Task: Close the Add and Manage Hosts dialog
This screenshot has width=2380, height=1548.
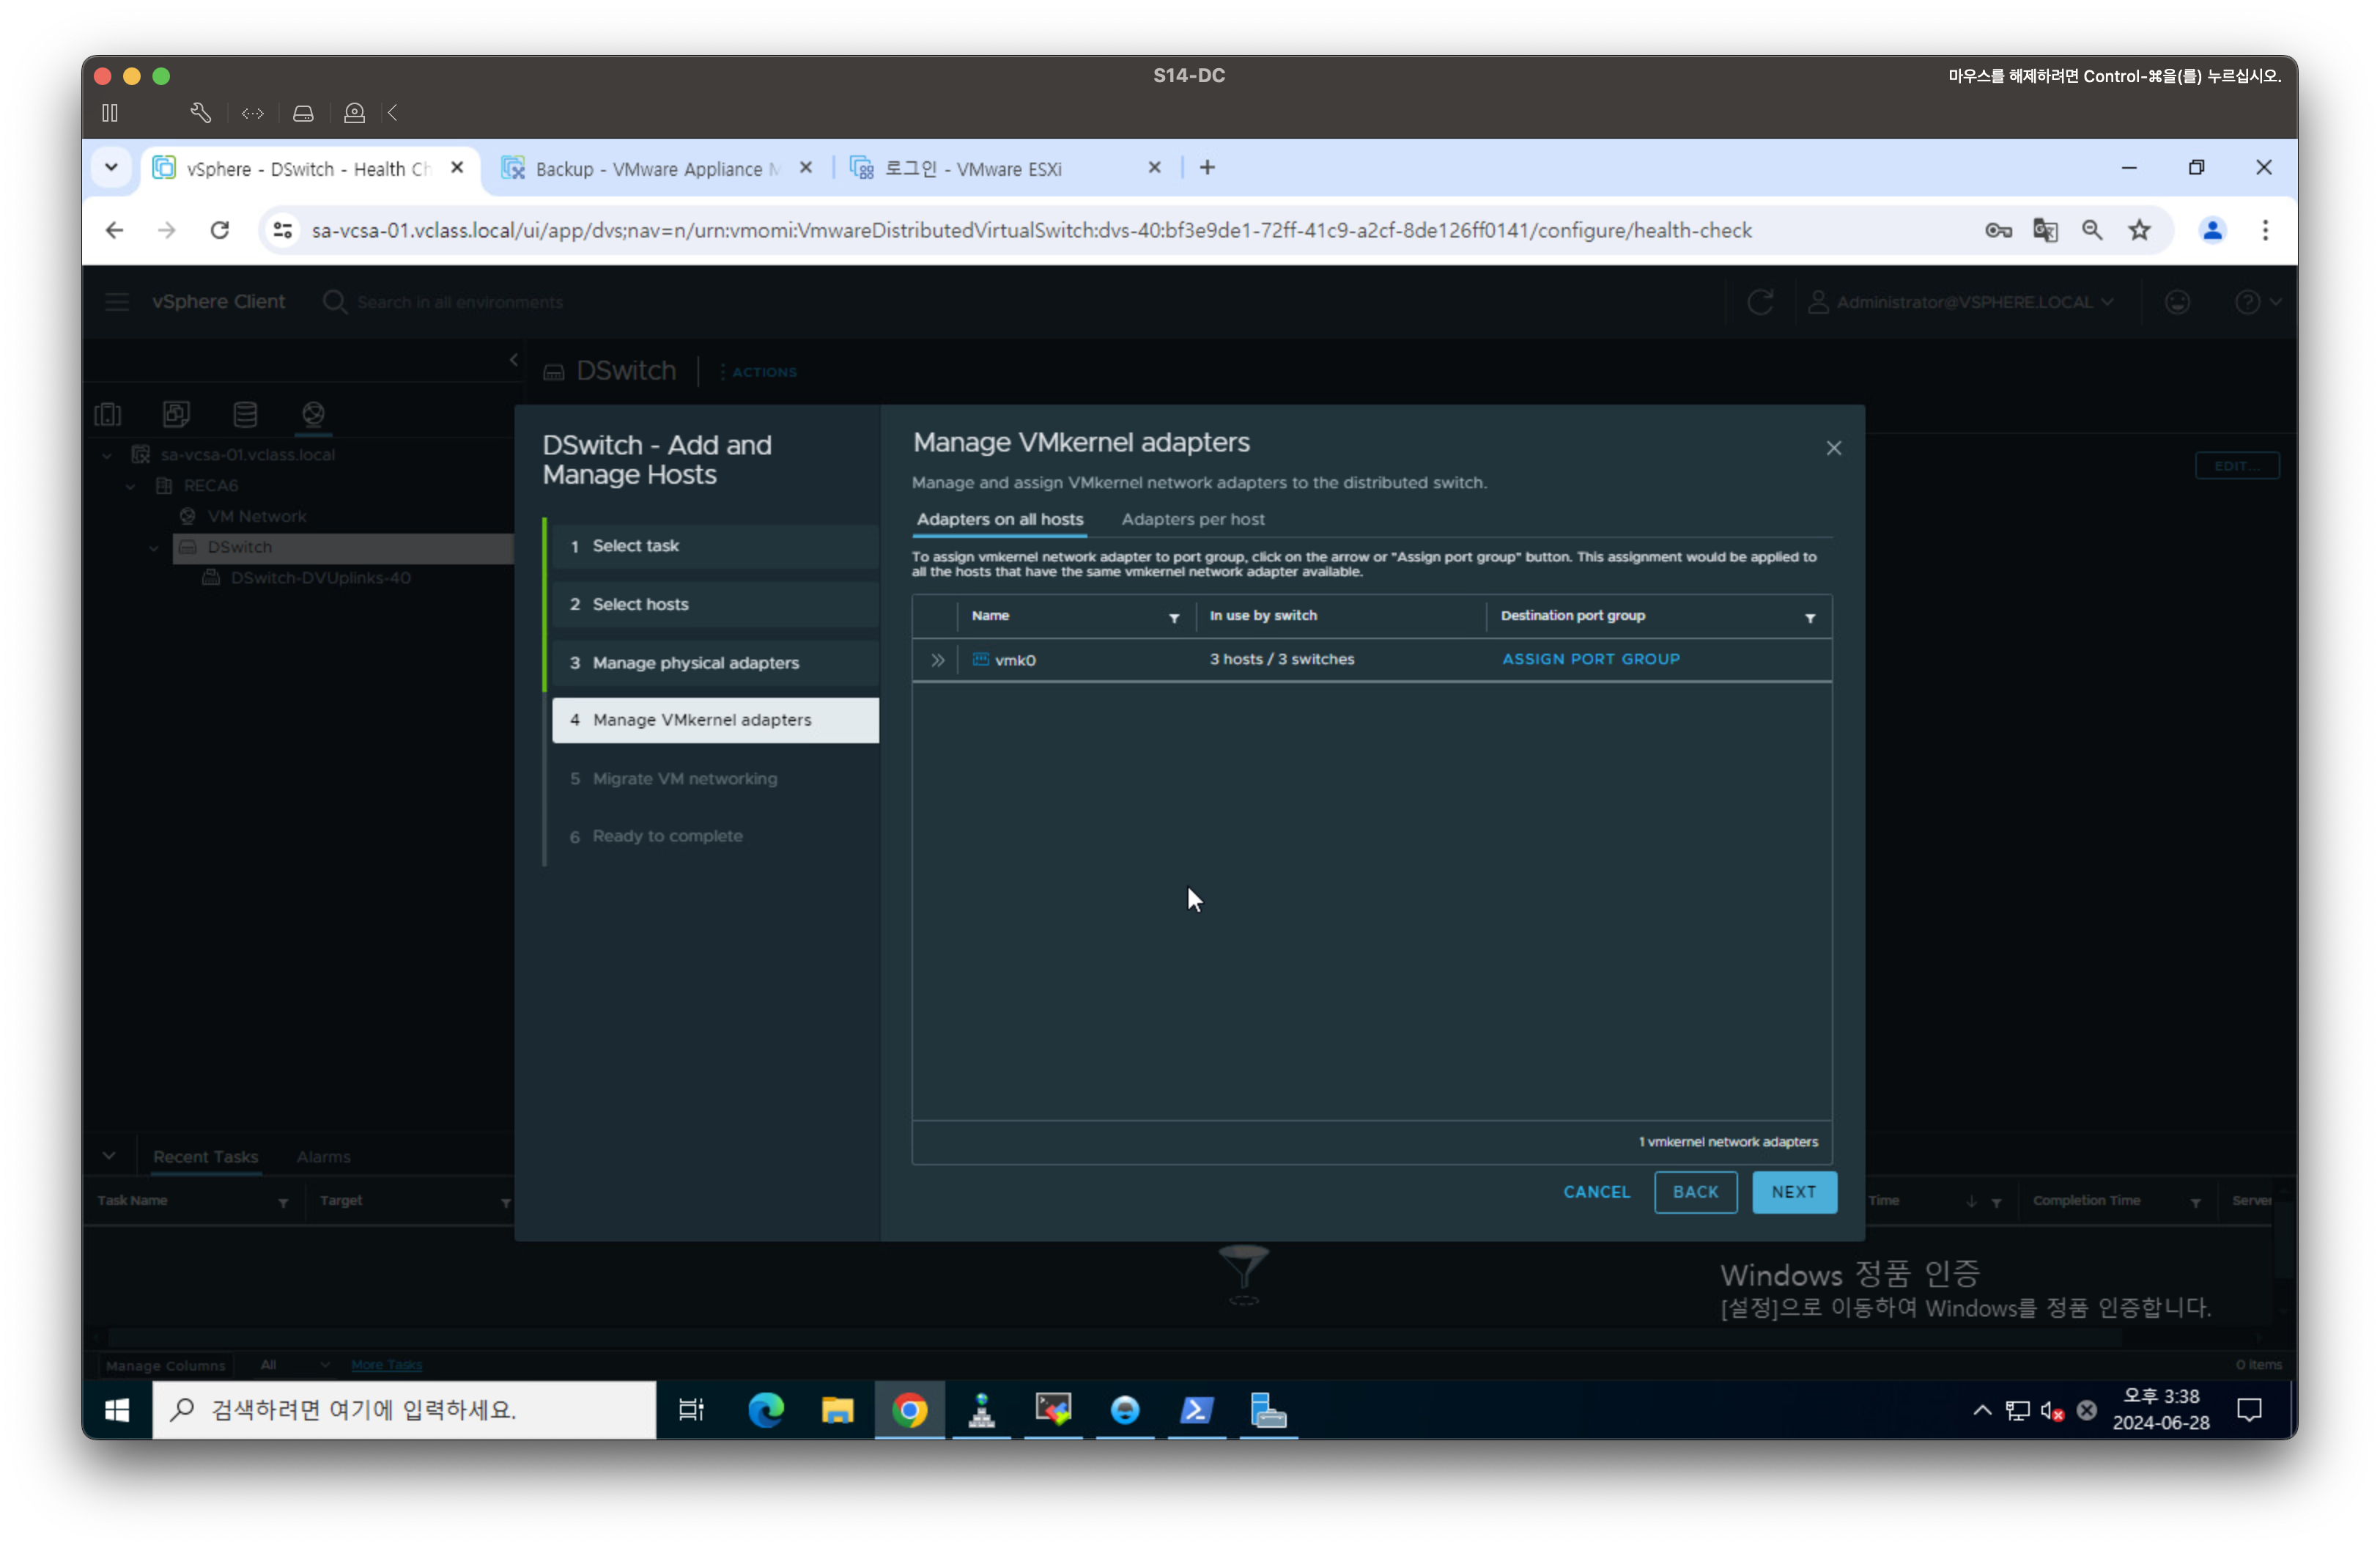Action: pyautogui.click(x=1833, y=448)
